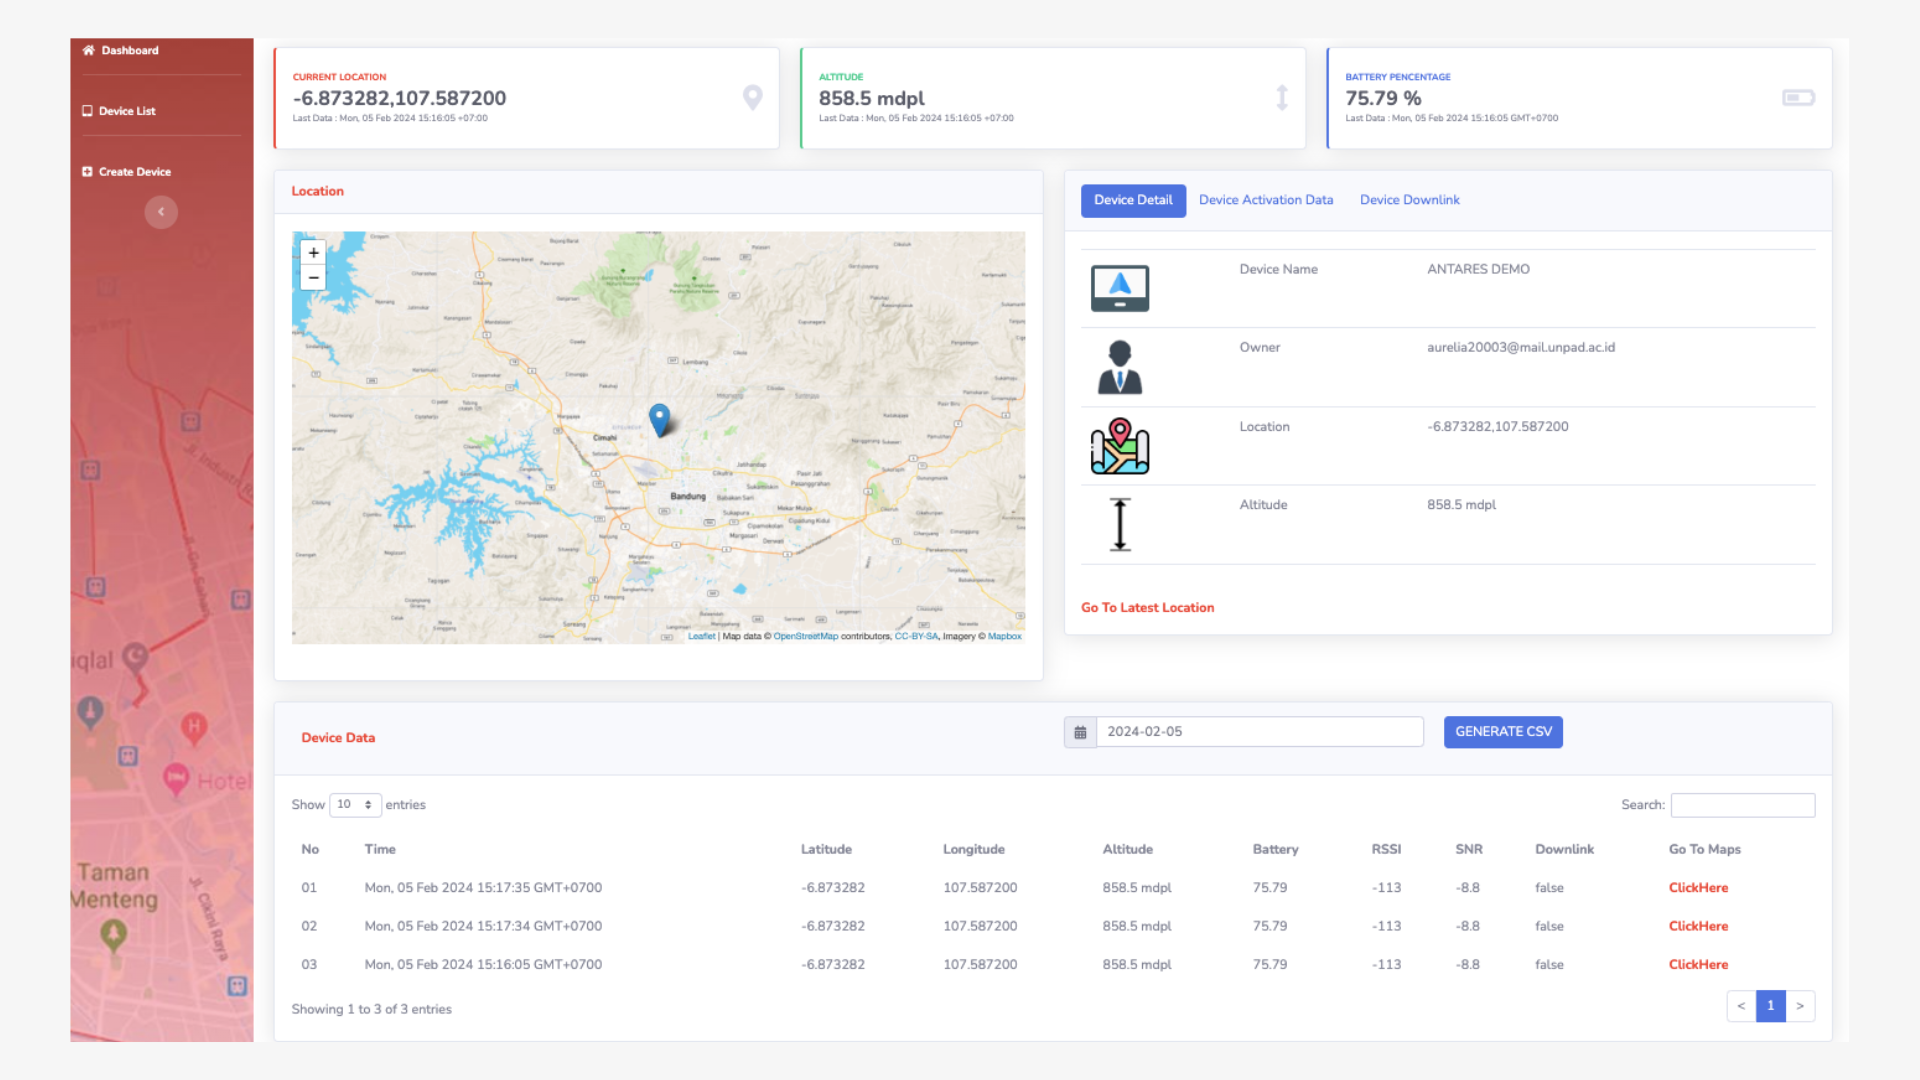Viewport: 1920px width, 1080px height.
Task: Open ClickHere map link for row 01
Action: click(x=1697, y=888)
